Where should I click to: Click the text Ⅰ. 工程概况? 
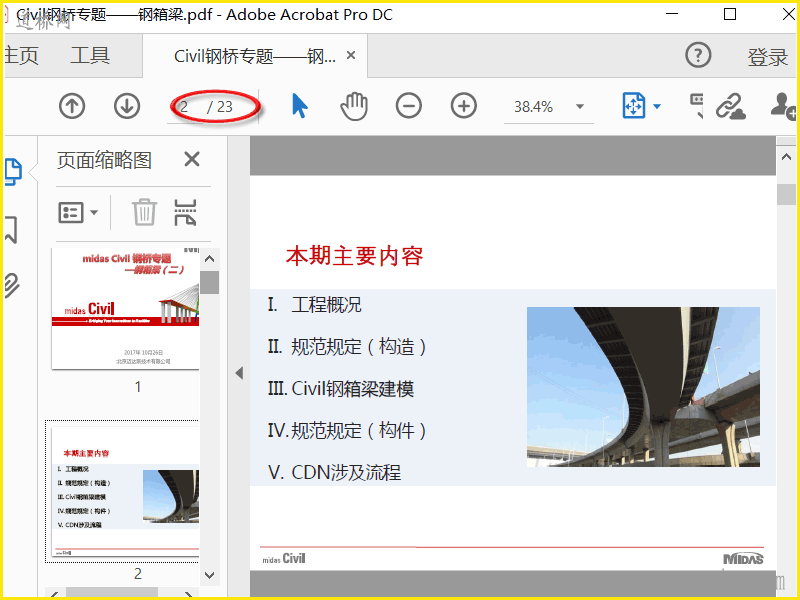315,305
